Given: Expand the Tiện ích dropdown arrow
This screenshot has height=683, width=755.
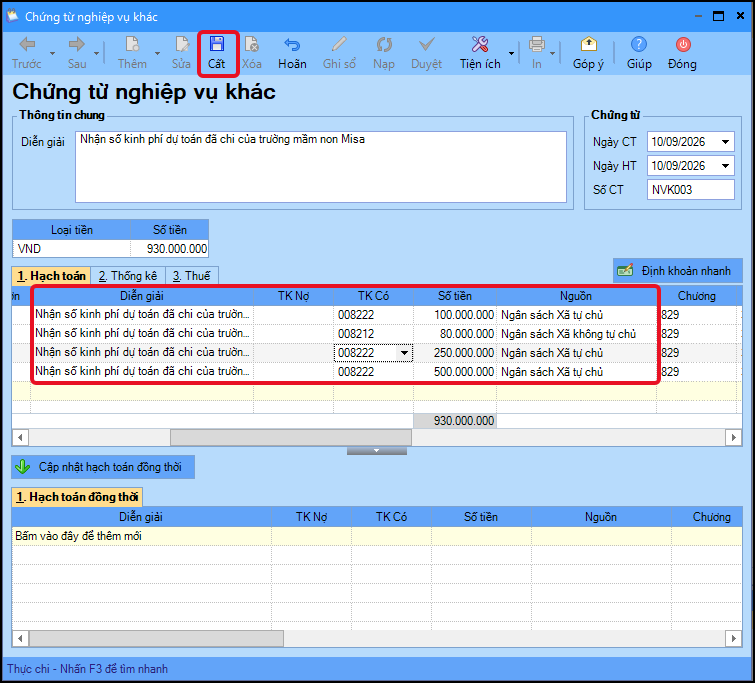Looking at the screenshot, I should 511,53.
